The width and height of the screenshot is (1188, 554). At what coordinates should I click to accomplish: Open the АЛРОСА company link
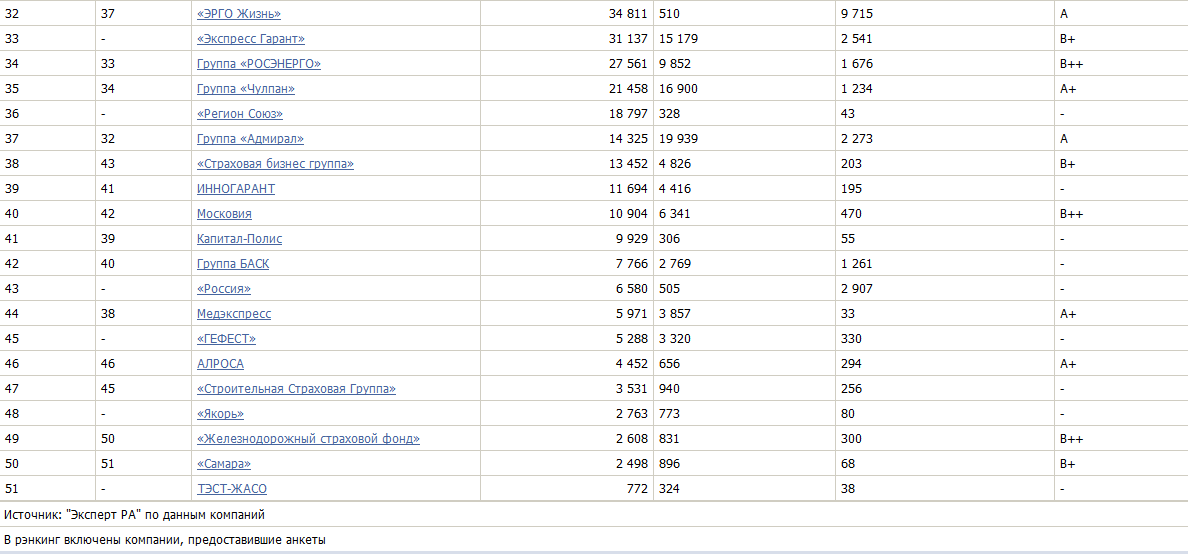point(220,364)
